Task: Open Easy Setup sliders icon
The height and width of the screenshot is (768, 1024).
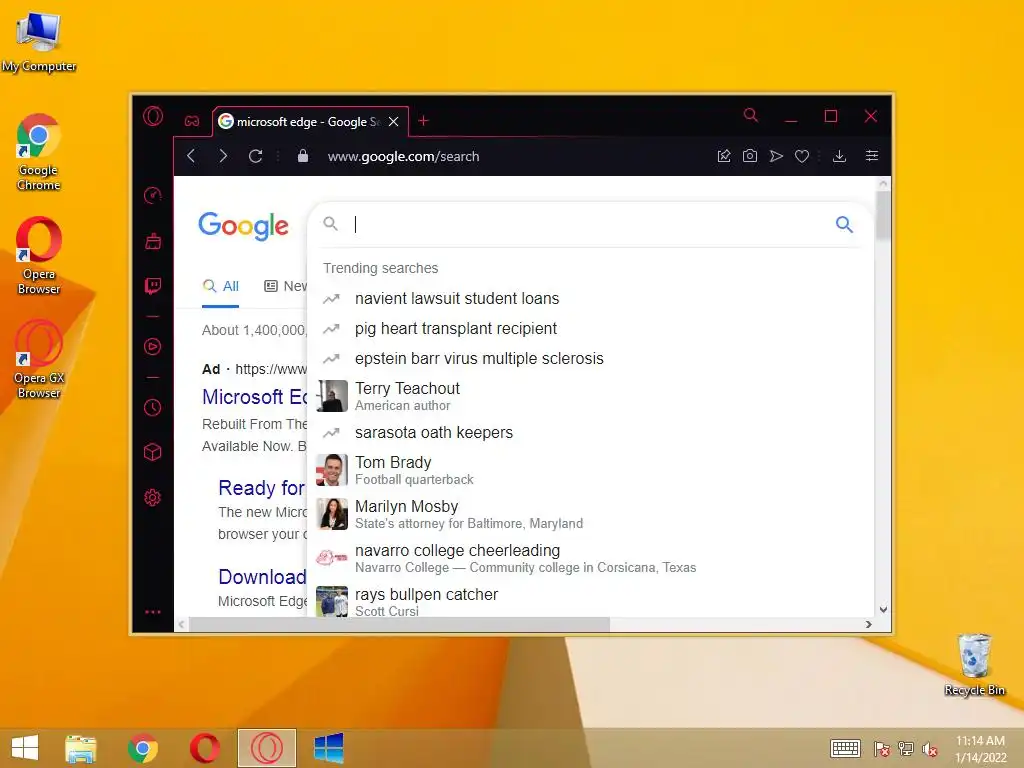Action: pos(872,156)
